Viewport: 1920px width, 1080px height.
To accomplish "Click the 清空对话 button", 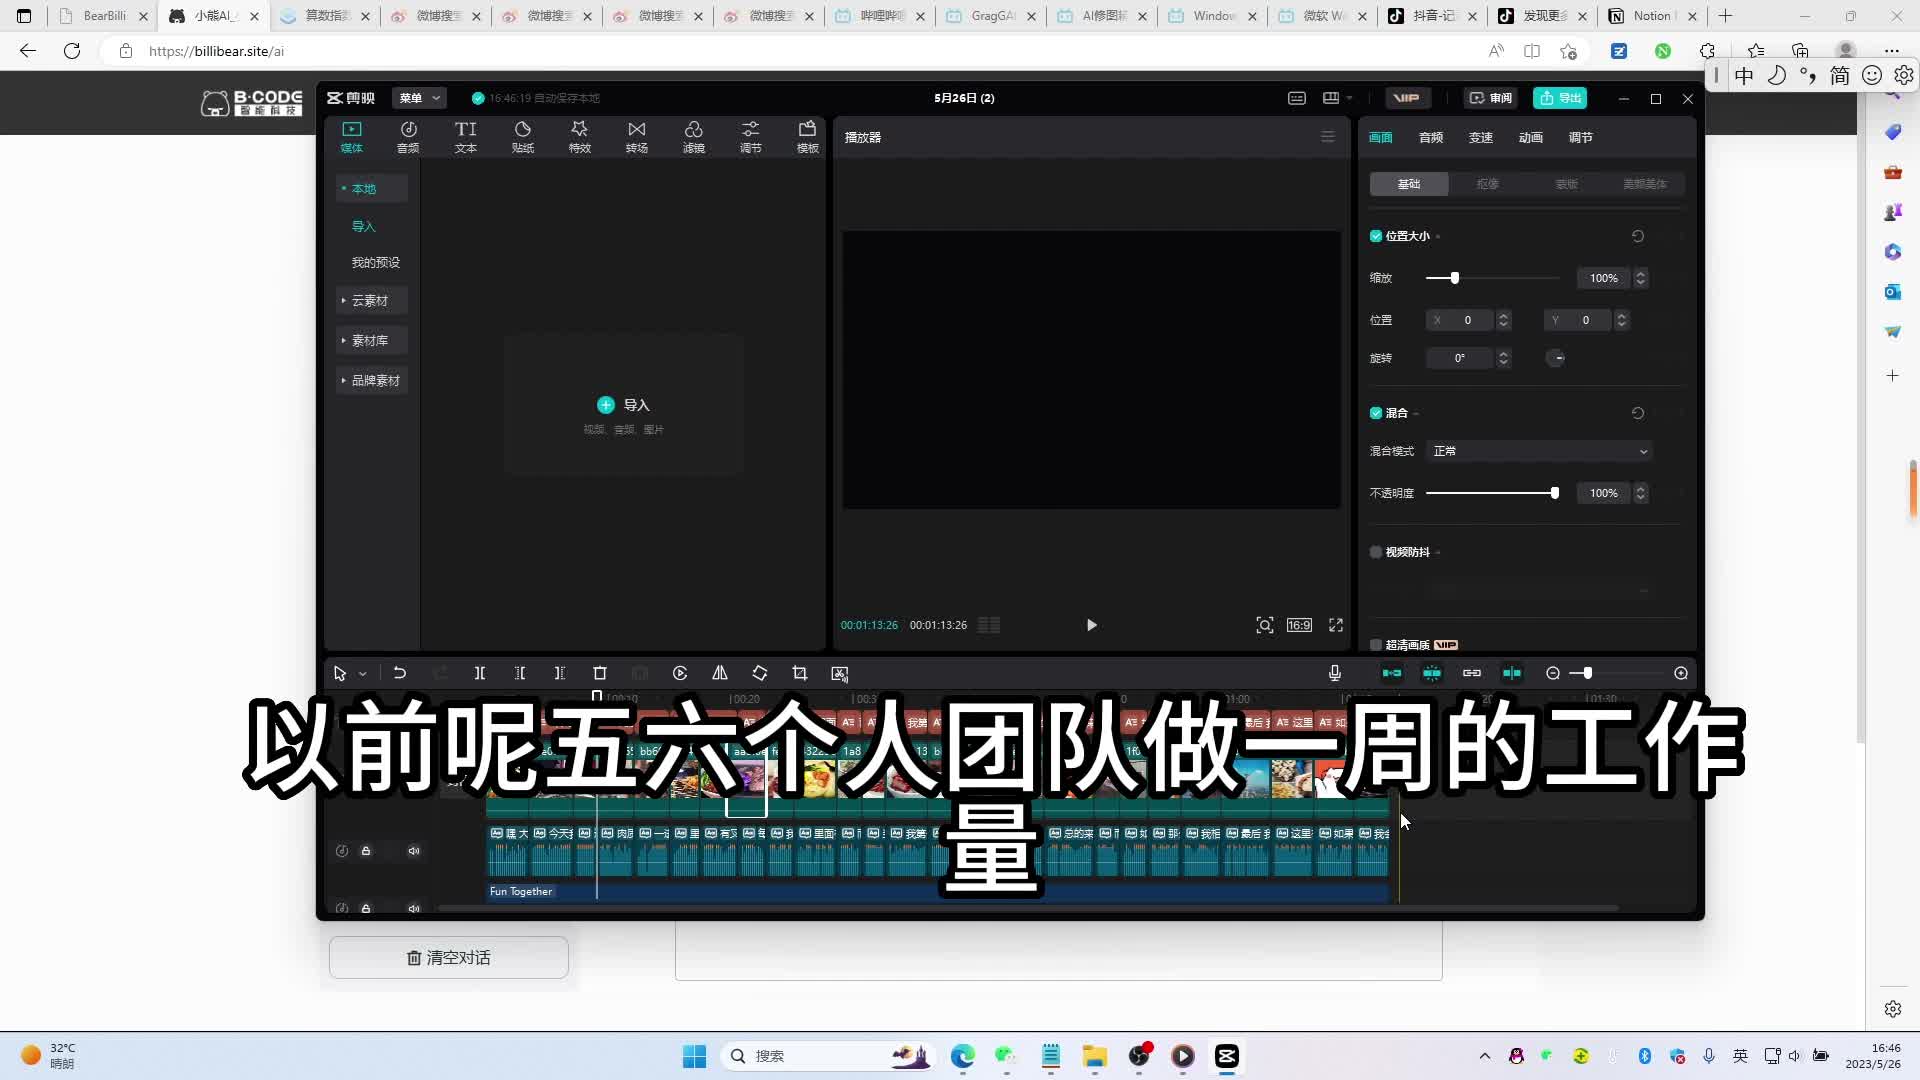I will click(449, 958).
